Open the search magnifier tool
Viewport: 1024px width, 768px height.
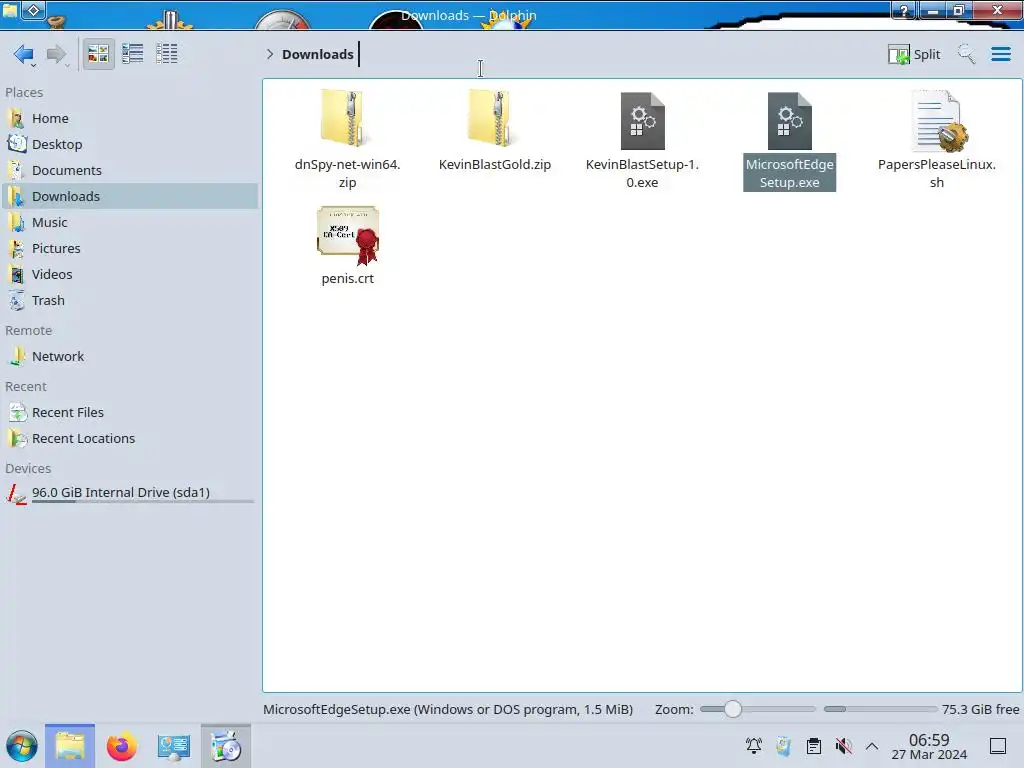pos(966,54)
